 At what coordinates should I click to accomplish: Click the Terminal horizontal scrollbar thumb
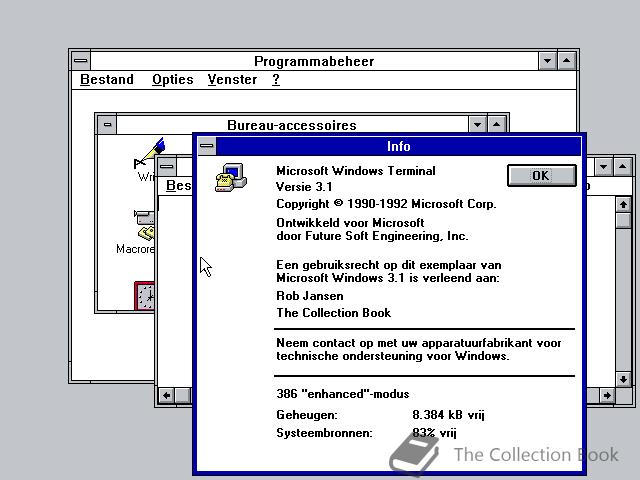point(183,395)
